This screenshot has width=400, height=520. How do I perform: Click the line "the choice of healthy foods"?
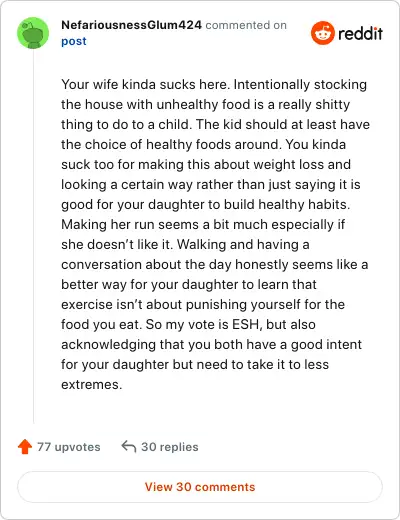[204, 144]
